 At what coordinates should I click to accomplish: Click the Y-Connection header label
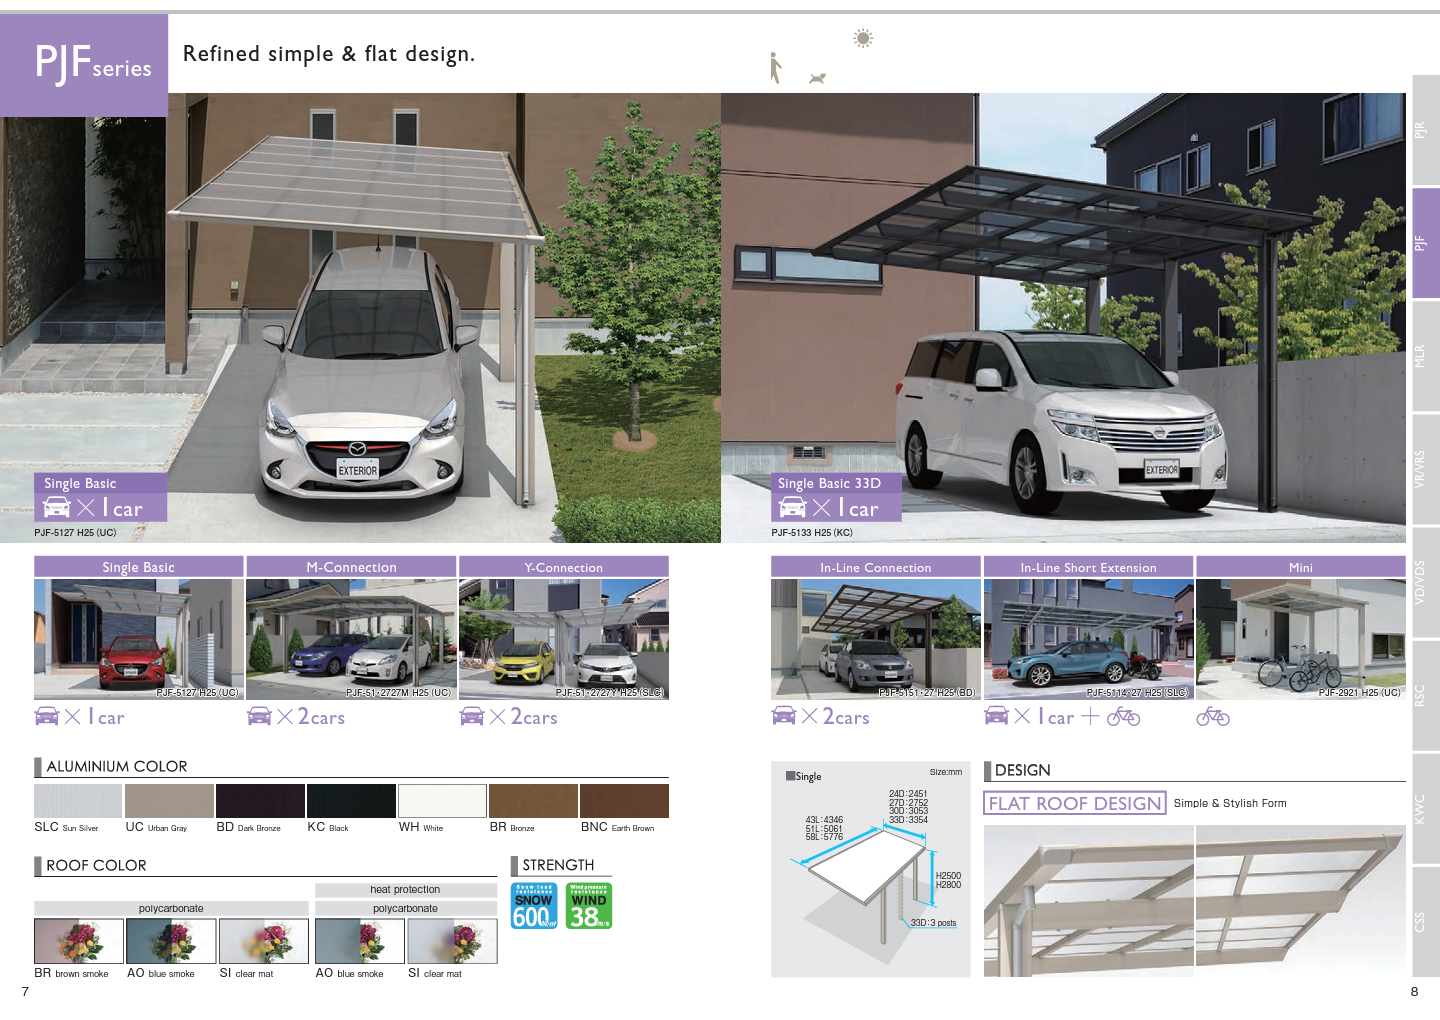[x=563, y=567]
